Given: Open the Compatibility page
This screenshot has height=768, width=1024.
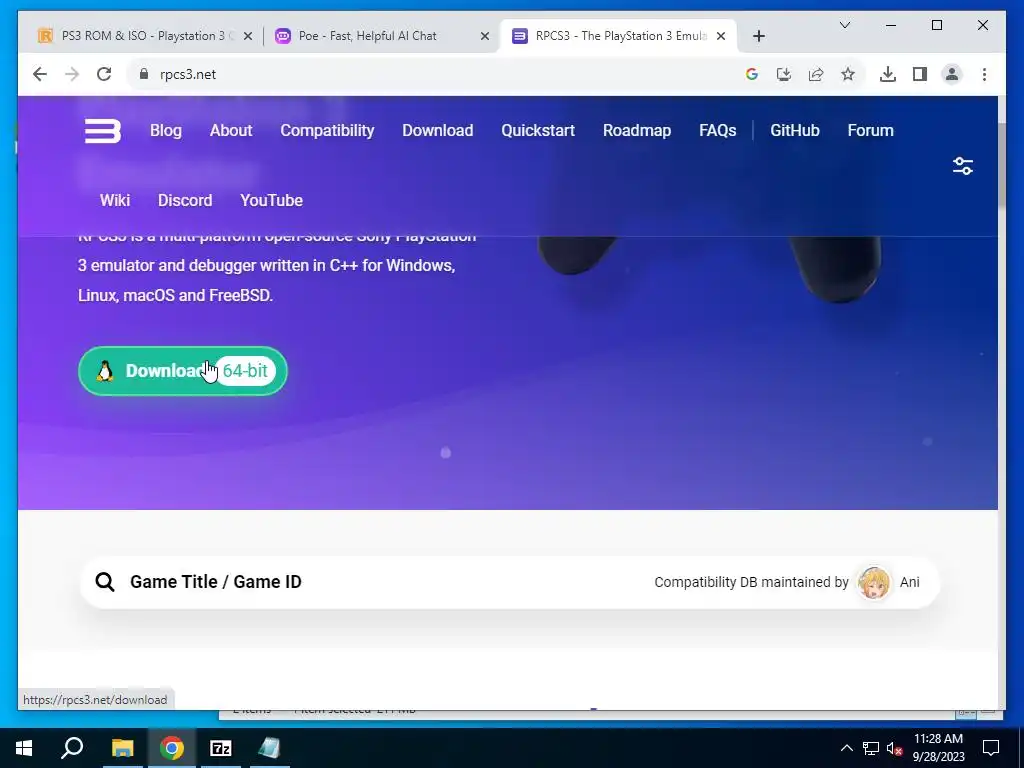Looking at the screenshot, I should pyautogui.click(x=327, y=131).
